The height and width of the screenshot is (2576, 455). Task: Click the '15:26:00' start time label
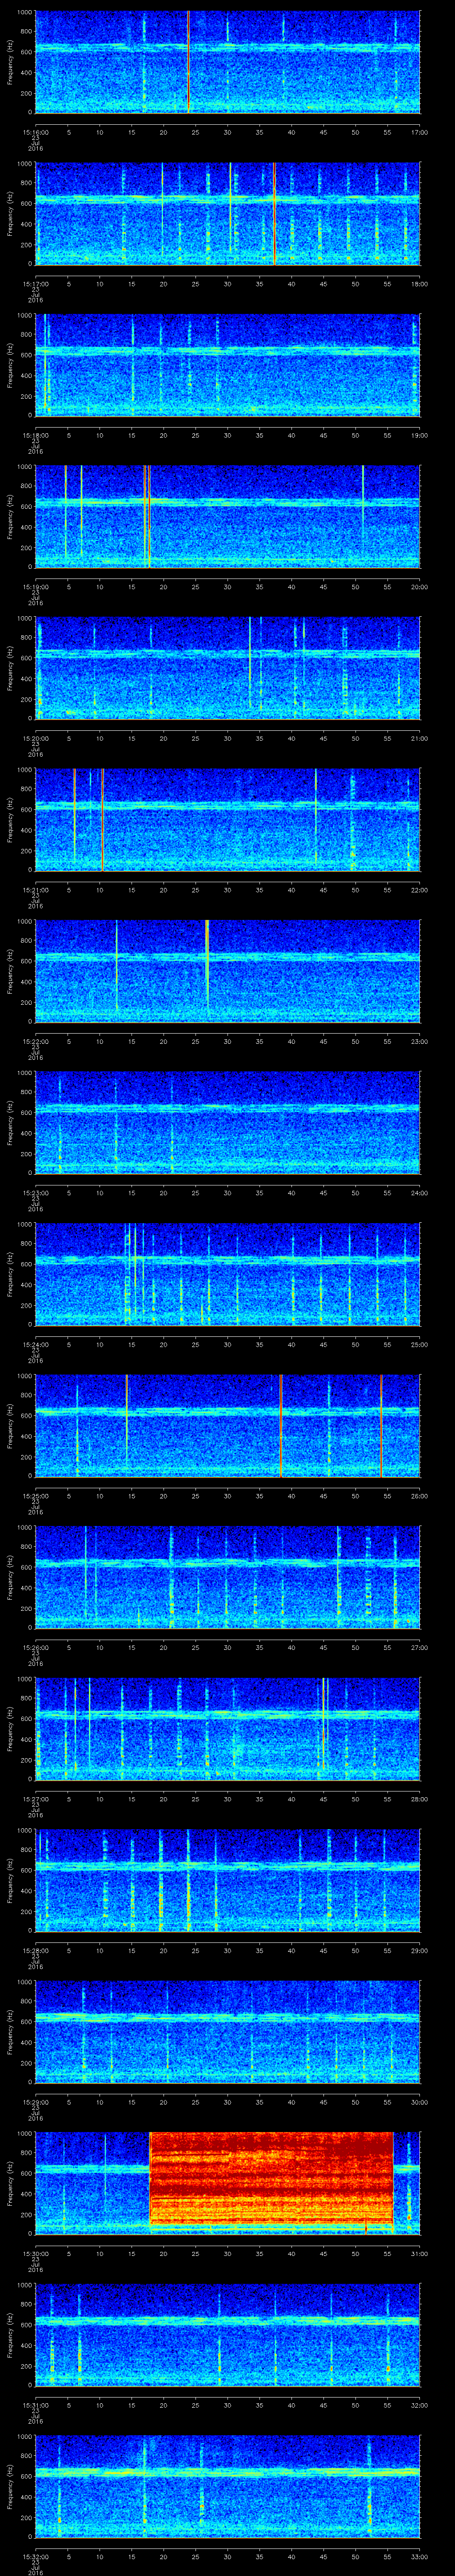pos(35,1647)
